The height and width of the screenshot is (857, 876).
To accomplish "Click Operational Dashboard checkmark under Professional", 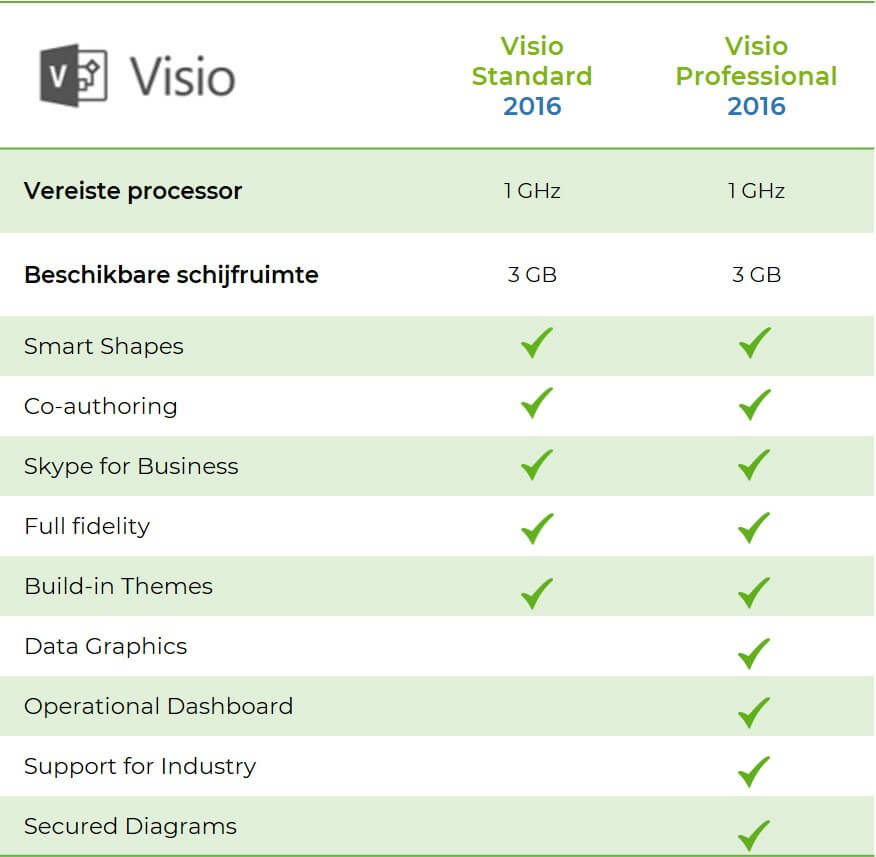I will (755, 712).
